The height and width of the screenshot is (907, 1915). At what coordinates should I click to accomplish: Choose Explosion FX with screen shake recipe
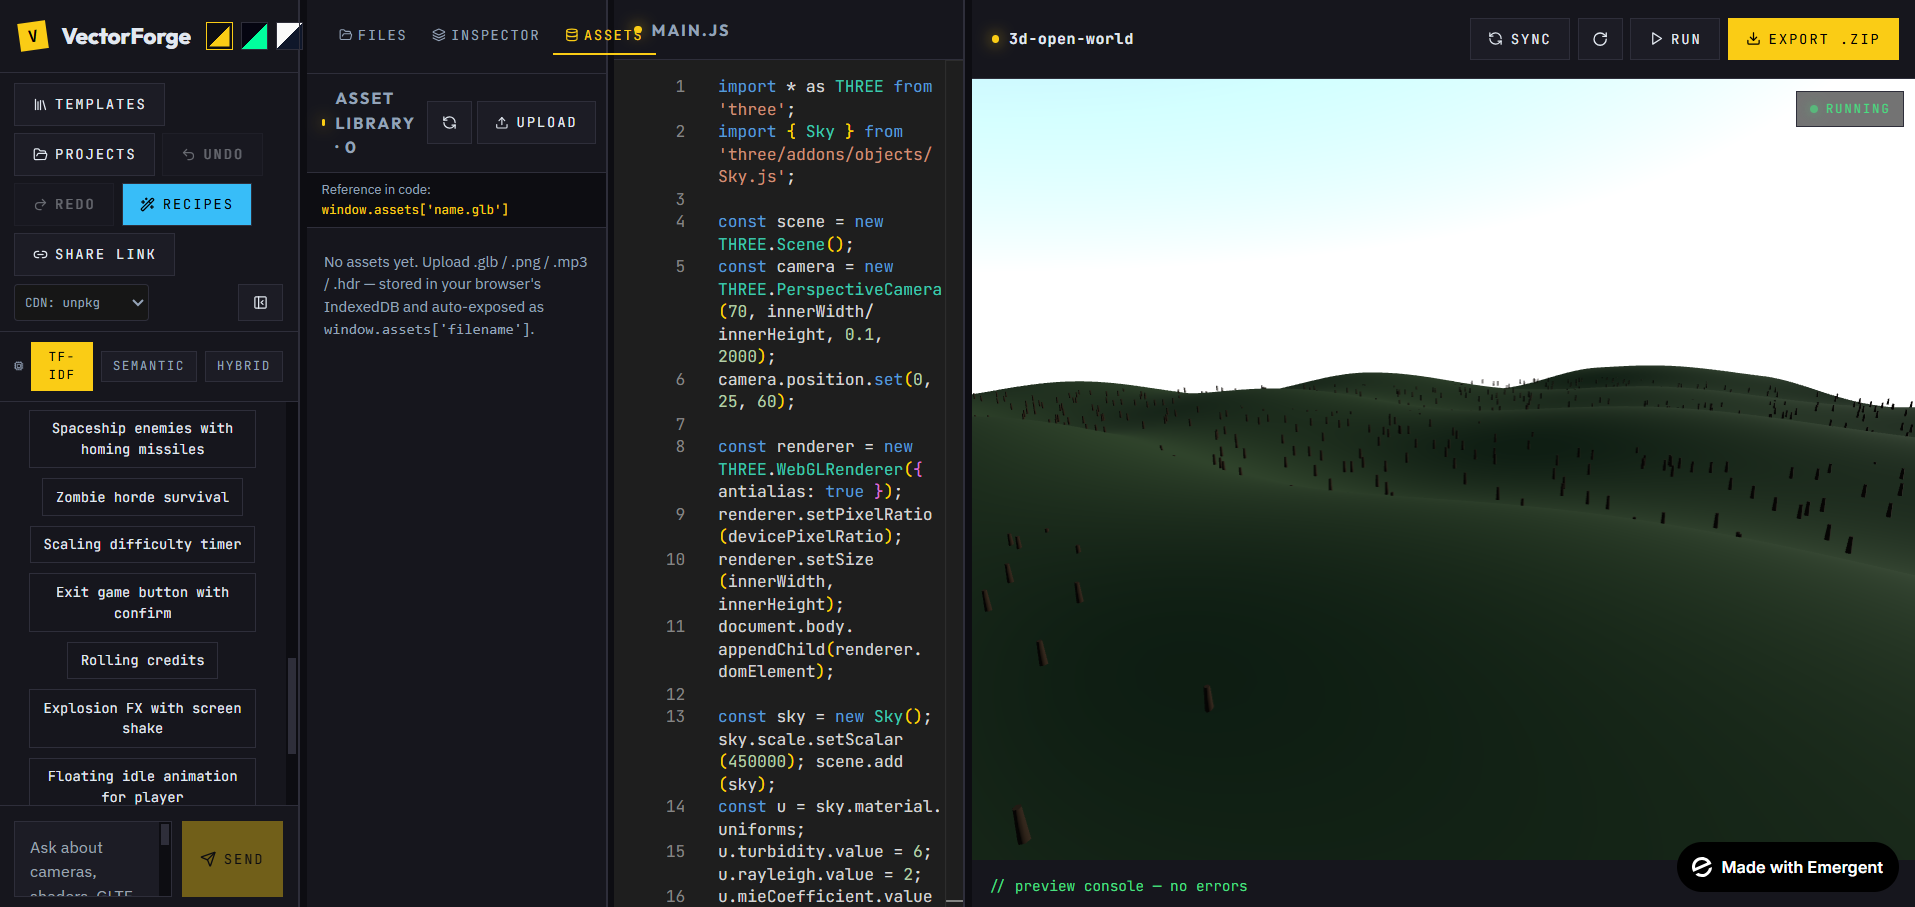click(142, 719)
